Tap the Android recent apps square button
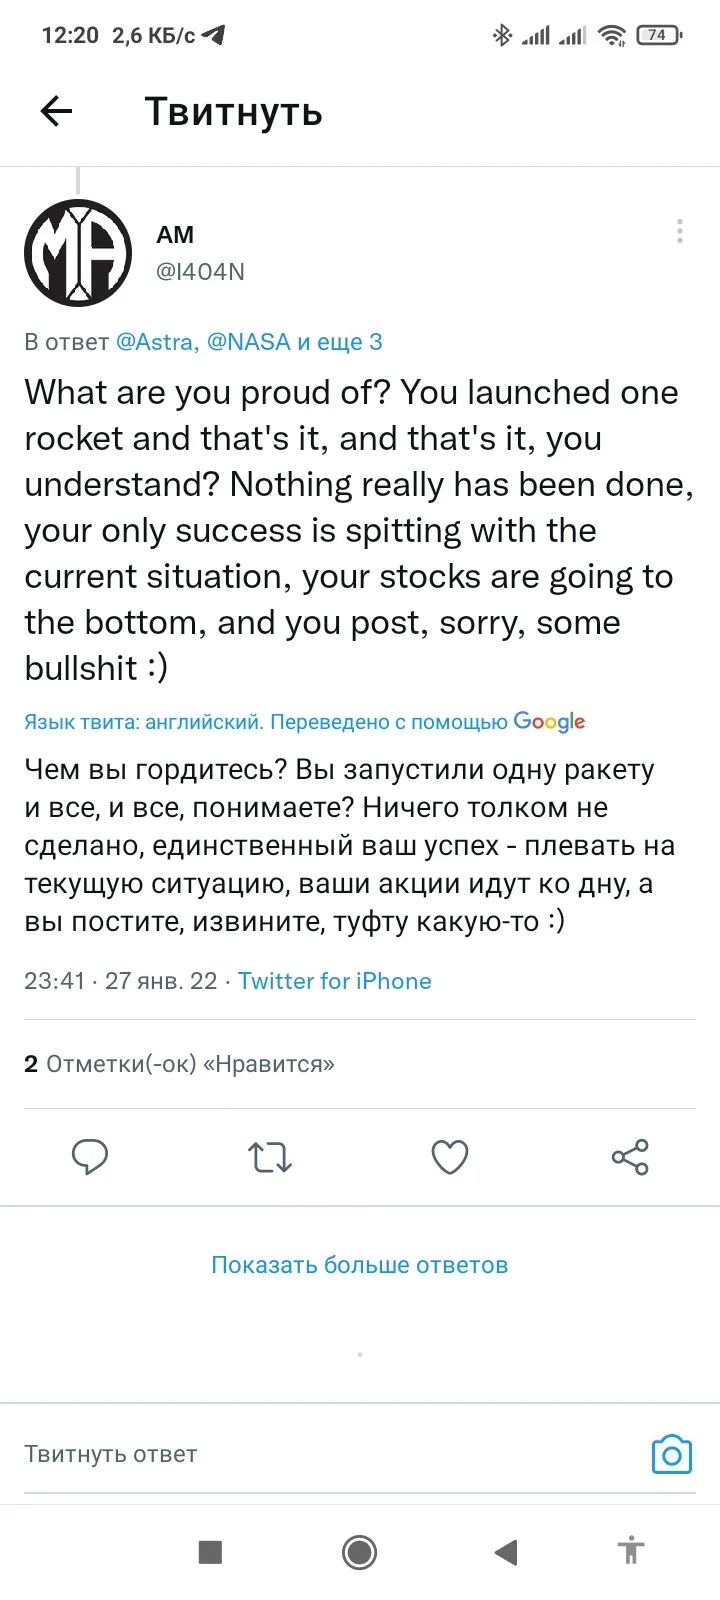This screenshot has width=720, height=1600. (210, 1551)
